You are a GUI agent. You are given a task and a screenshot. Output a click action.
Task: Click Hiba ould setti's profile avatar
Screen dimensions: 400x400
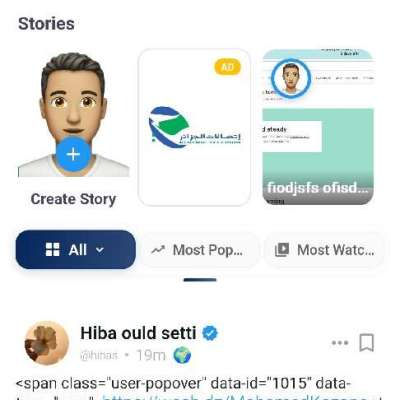click(x=47, y=343)
